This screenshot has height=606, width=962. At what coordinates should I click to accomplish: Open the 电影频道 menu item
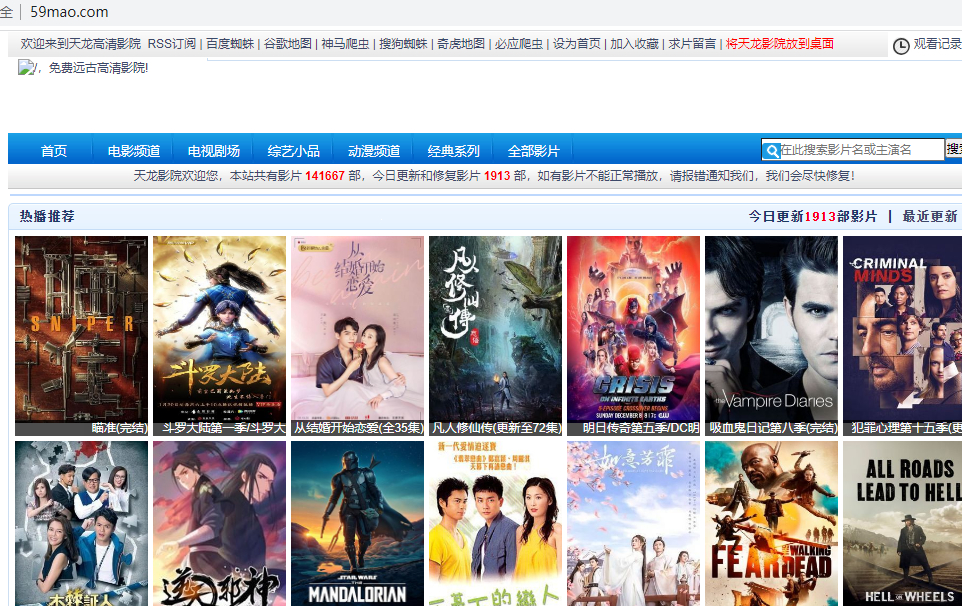point(134,151)
